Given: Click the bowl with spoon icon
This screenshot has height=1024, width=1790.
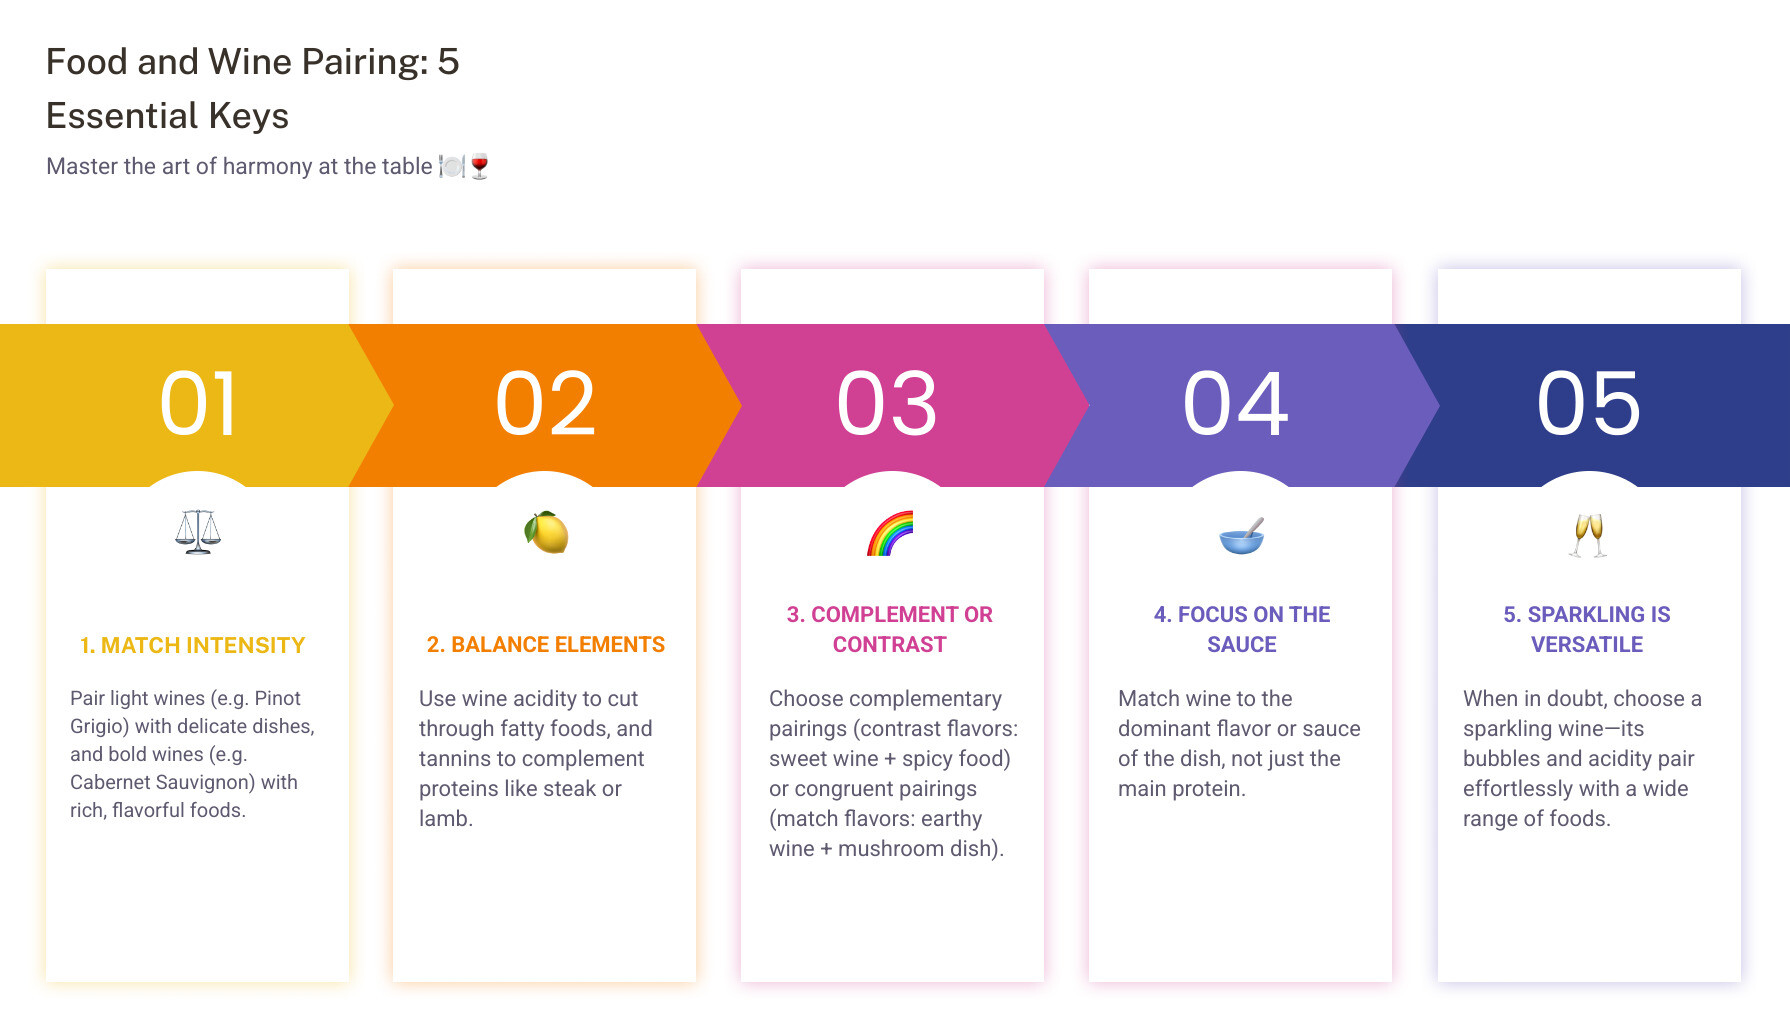Looking at the screenshot, I should pos(1242,536).
